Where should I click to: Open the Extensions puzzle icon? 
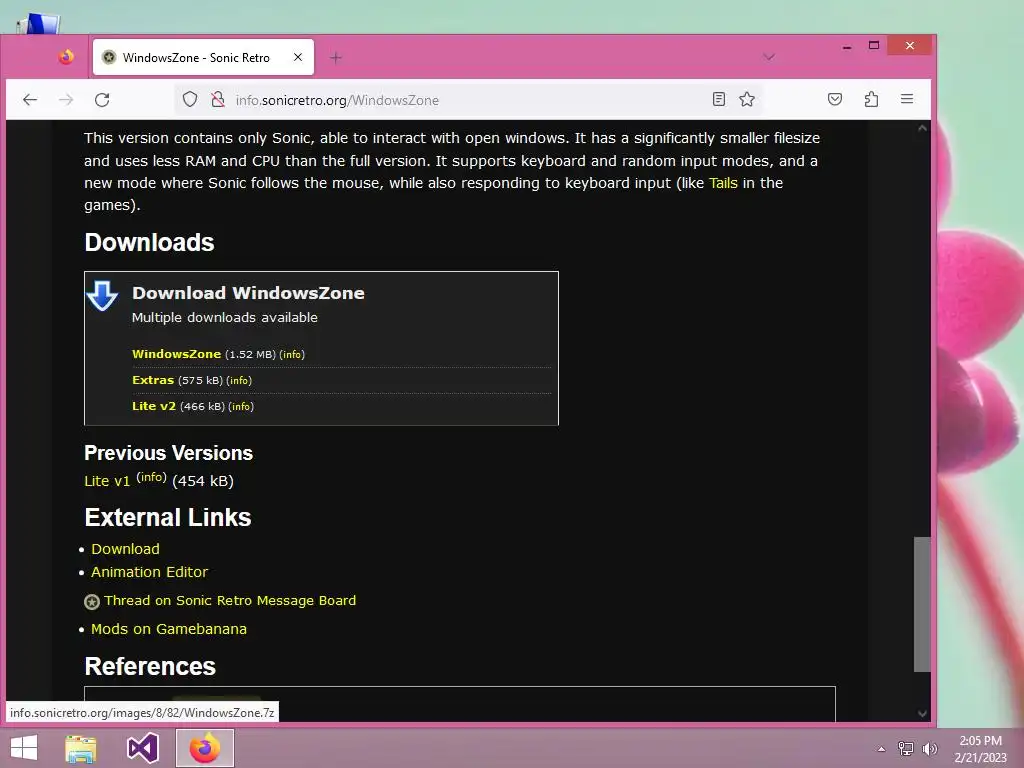[x=871, y=99]
